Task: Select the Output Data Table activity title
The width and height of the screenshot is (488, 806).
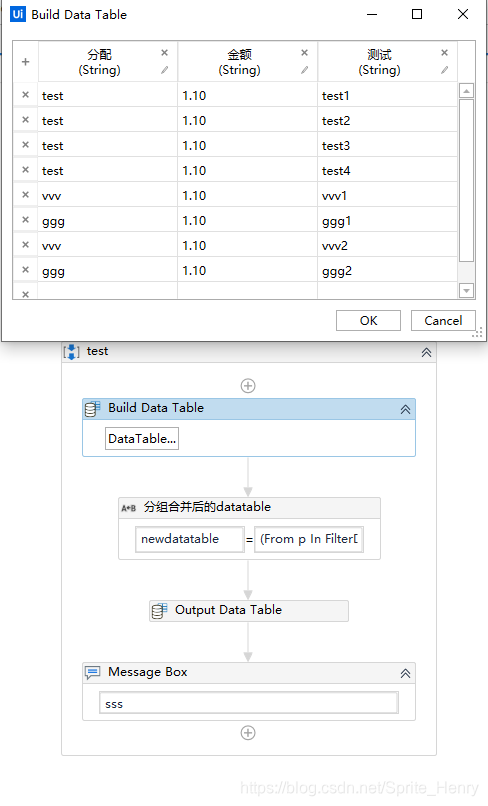Action: [x=228, y=610]
